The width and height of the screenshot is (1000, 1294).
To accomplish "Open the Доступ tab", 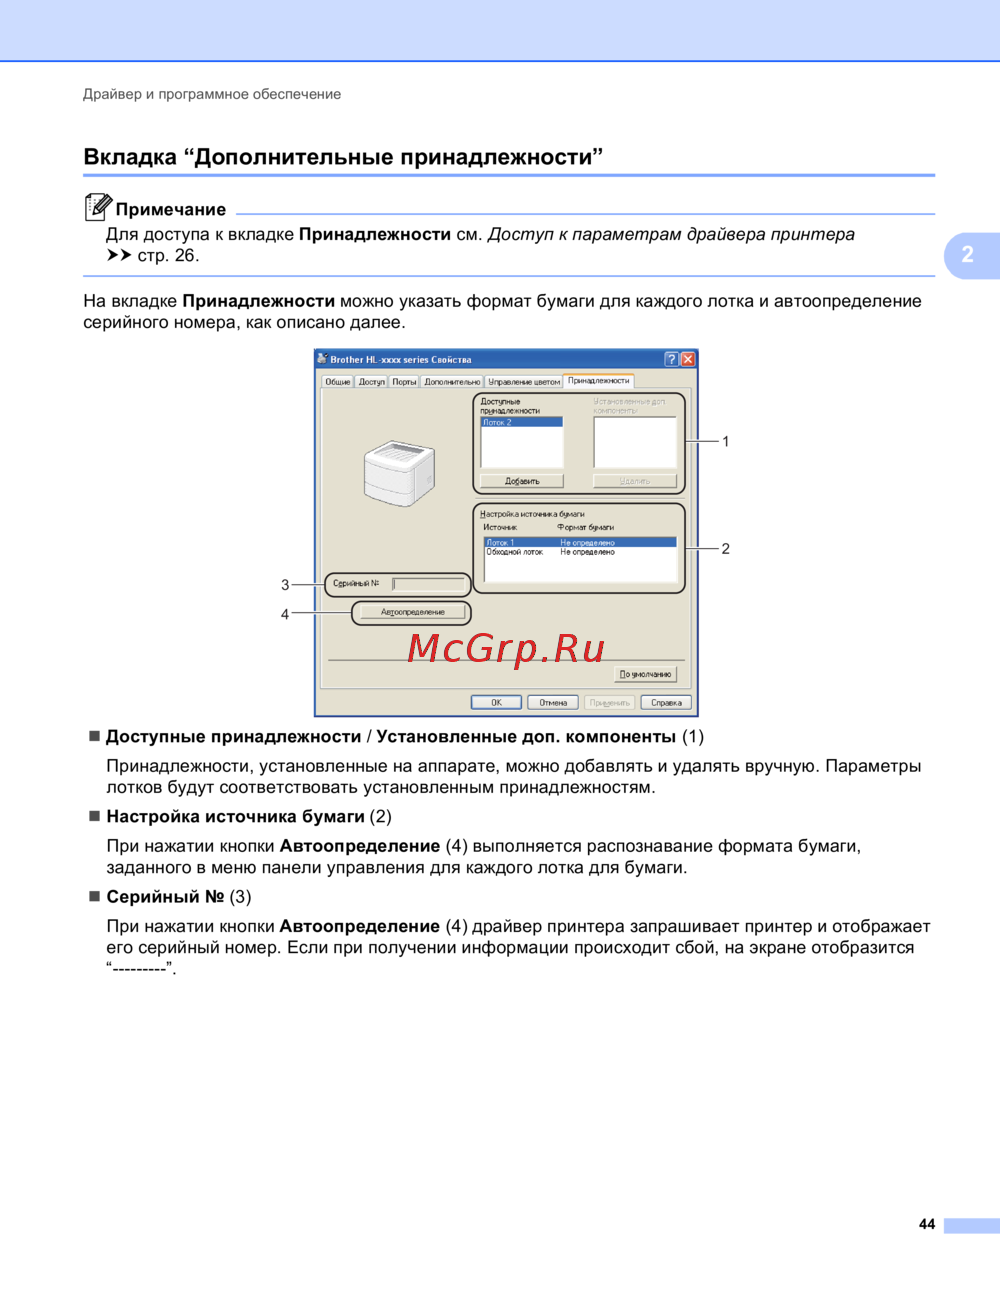I will tap(372, 382).
